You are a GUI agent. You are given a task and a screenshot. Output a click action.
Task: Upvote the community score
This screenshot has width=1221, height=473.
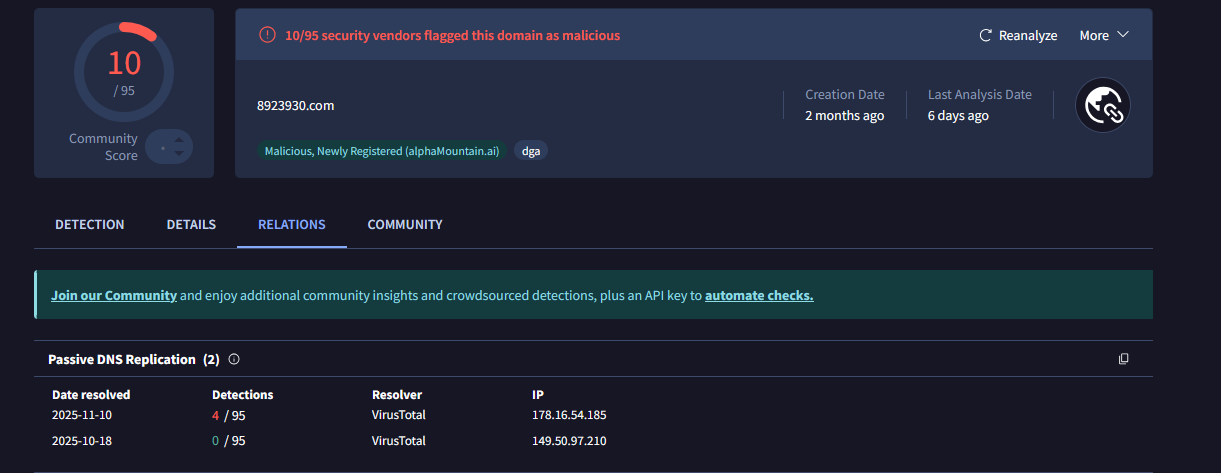[x=178, y=140]
